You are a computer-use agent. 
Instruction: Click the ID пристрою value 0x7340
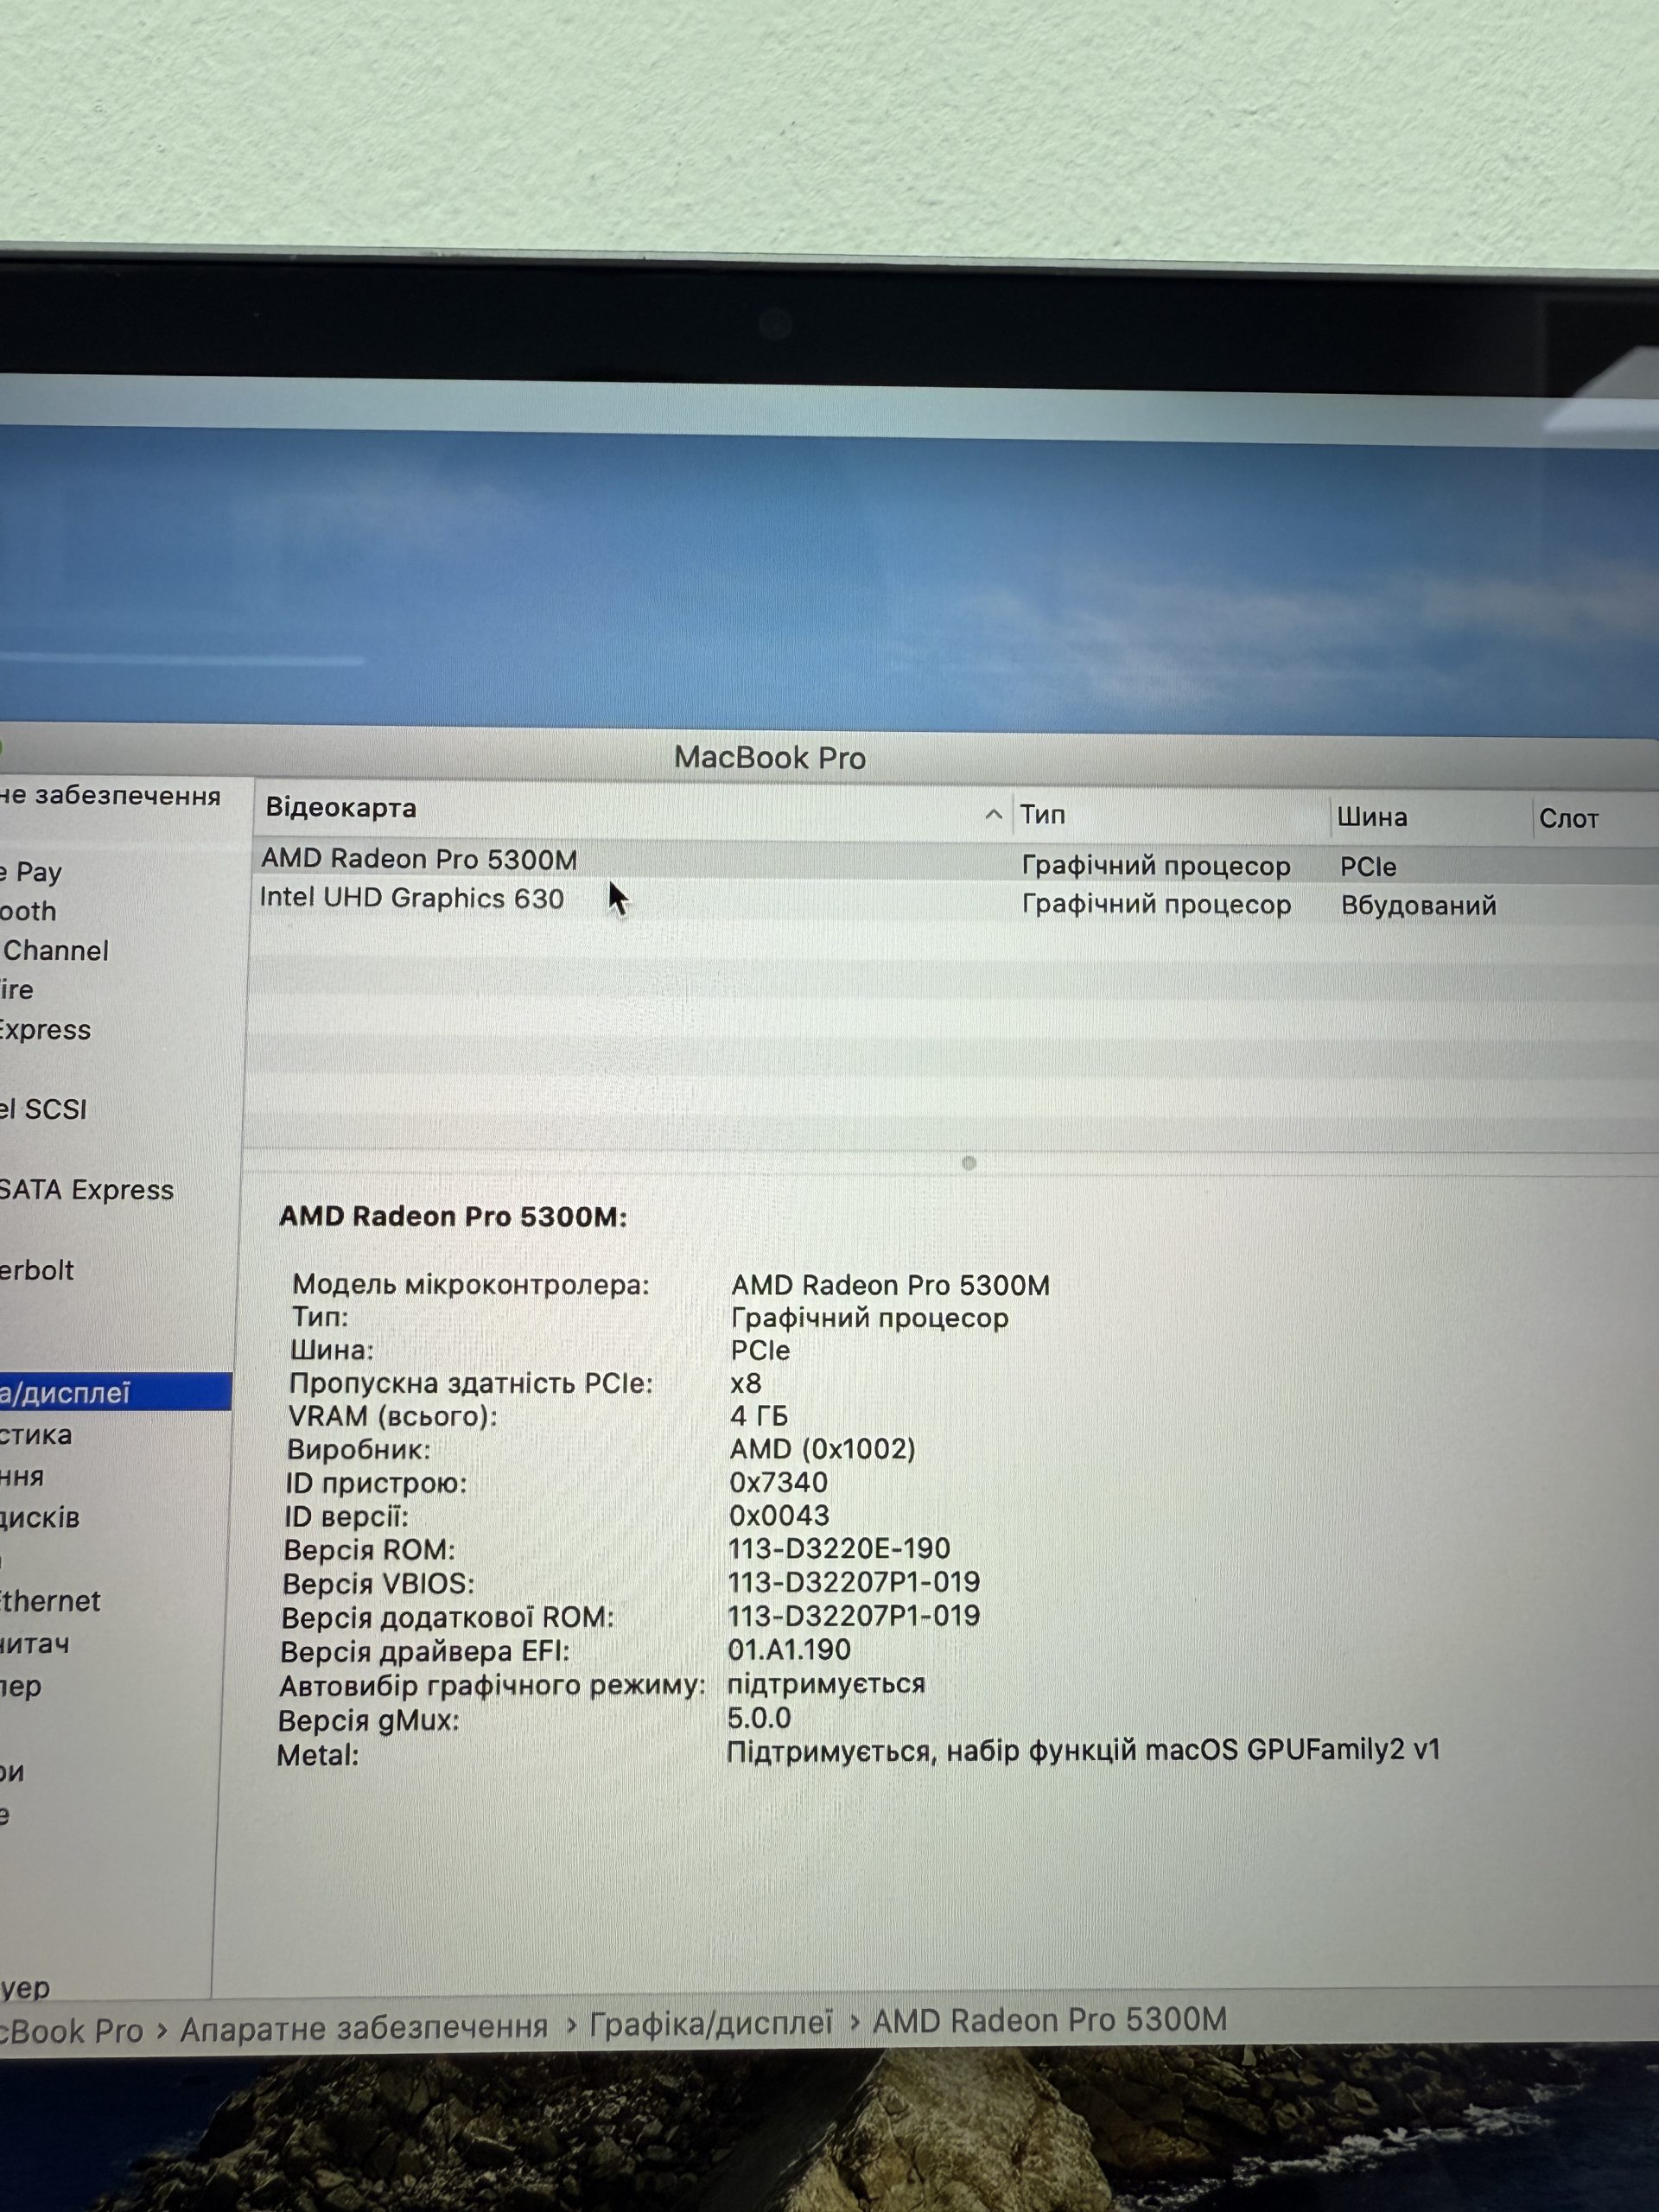(x=778, y=1482)
